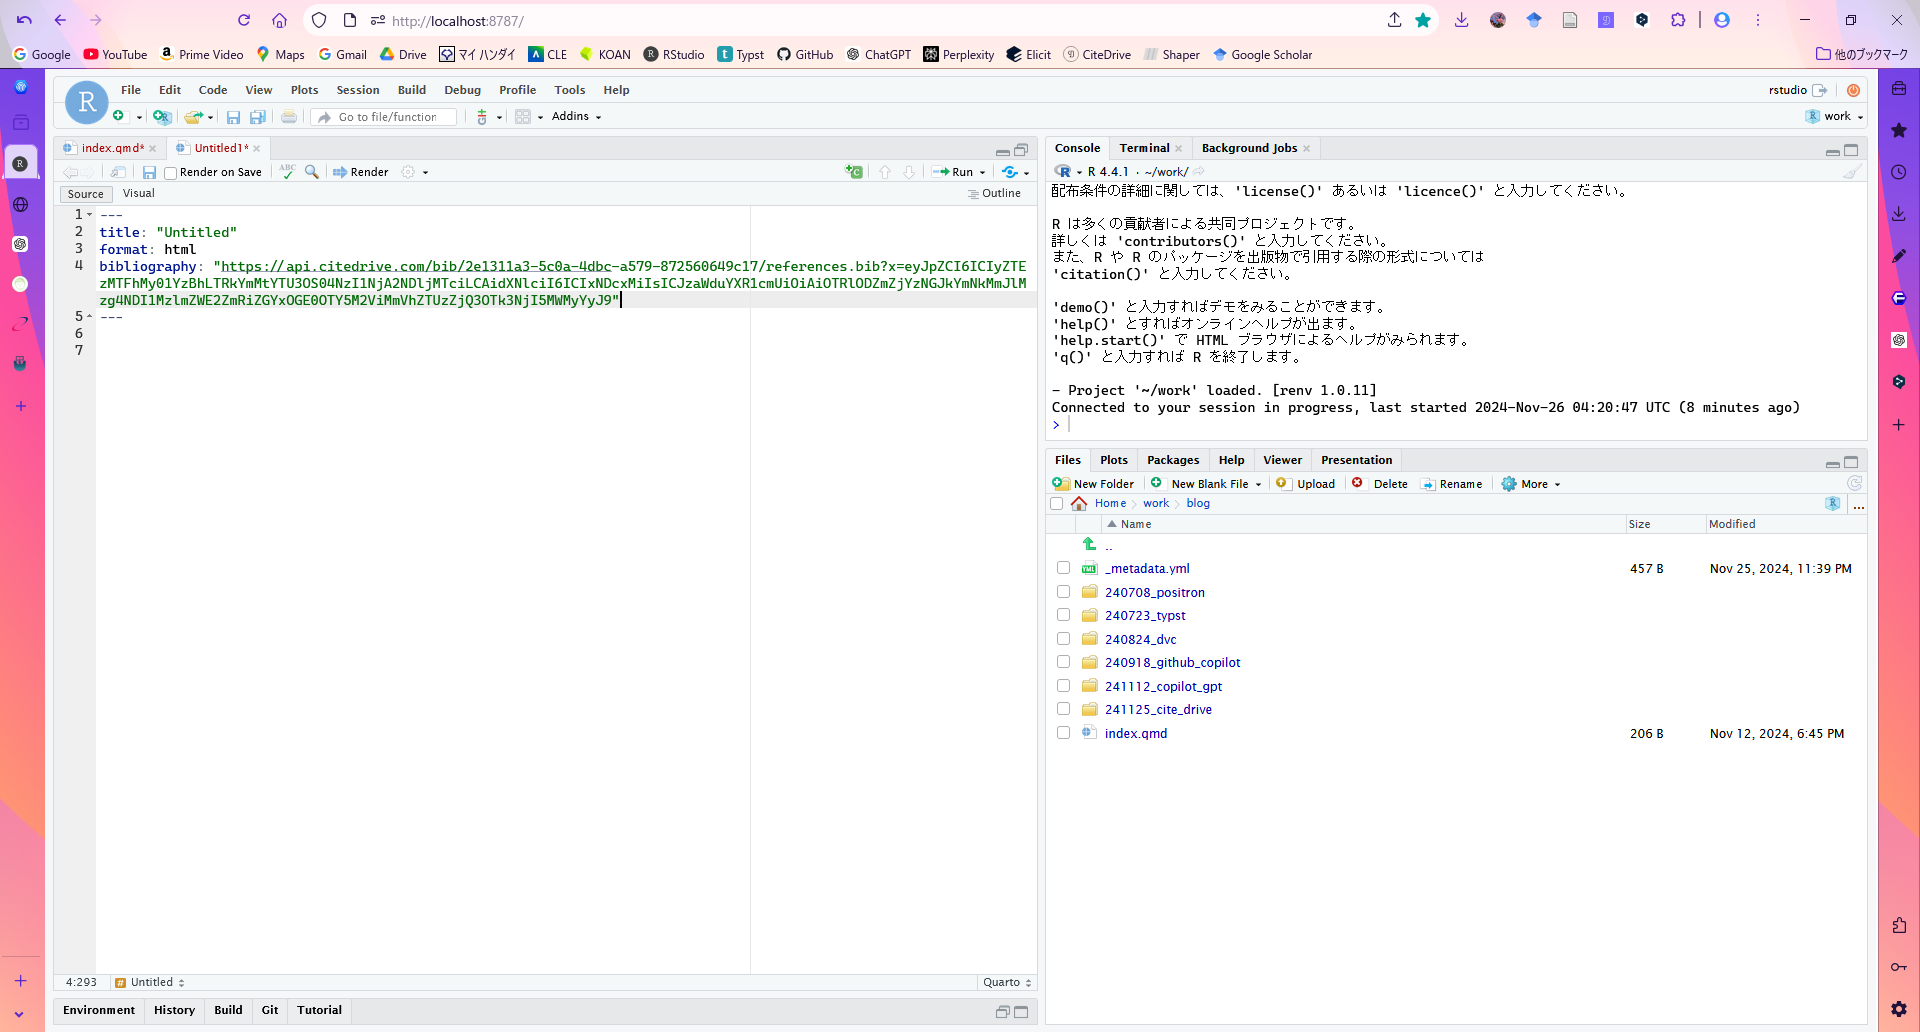
Task: Enable the Render on Save checkbox
Action: pyautogui.click(x=171, y=173)
